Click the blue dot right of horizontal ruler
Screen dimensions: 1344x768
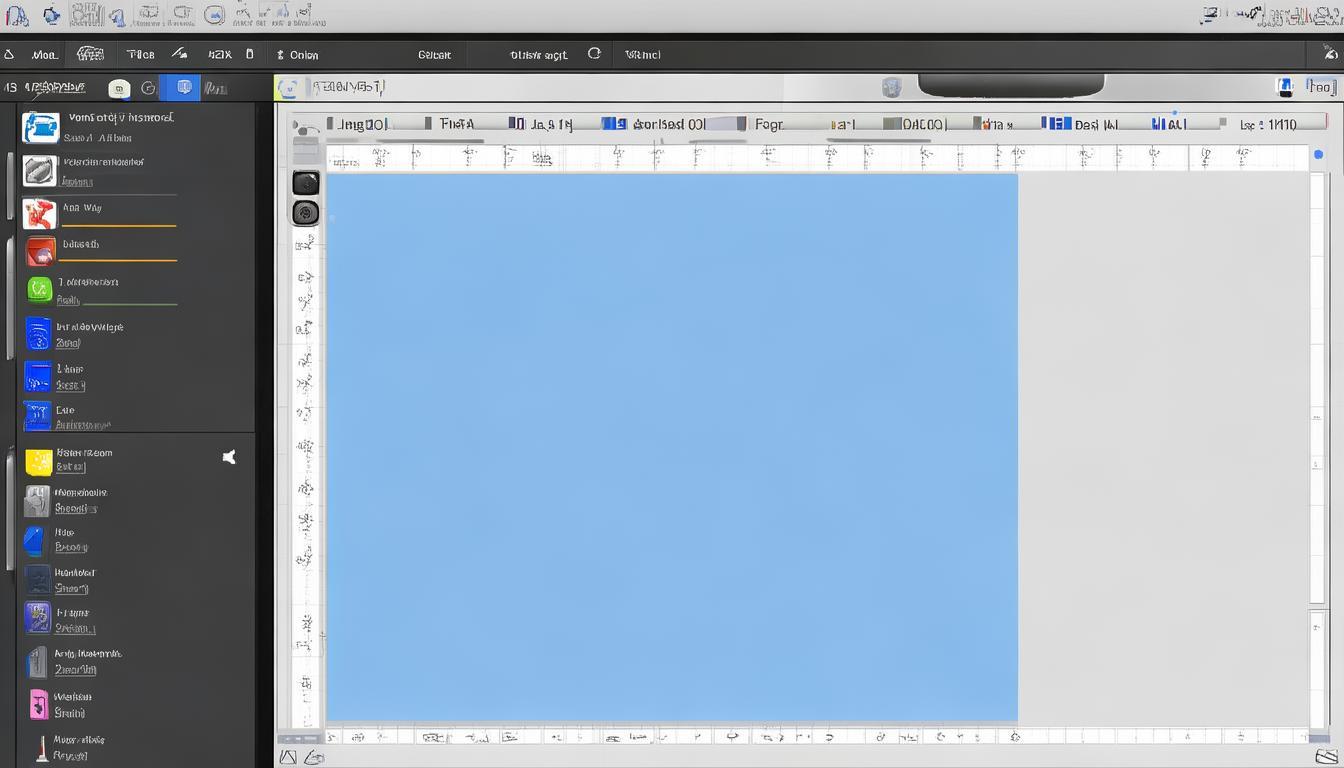tap(1318, 155)
